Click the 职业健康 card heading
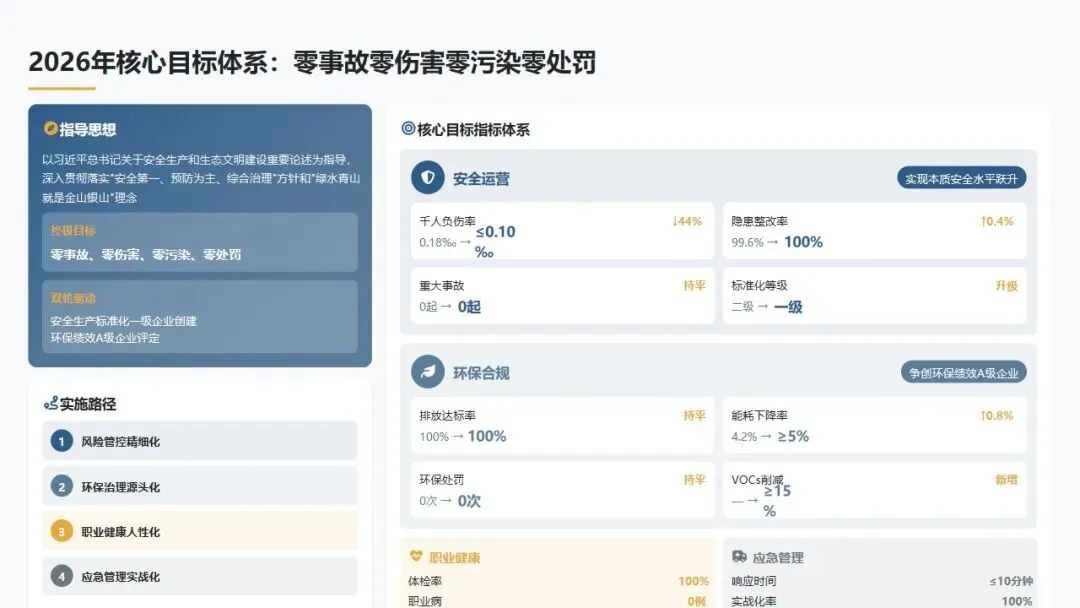1080x608 pixels. point(455,558)
